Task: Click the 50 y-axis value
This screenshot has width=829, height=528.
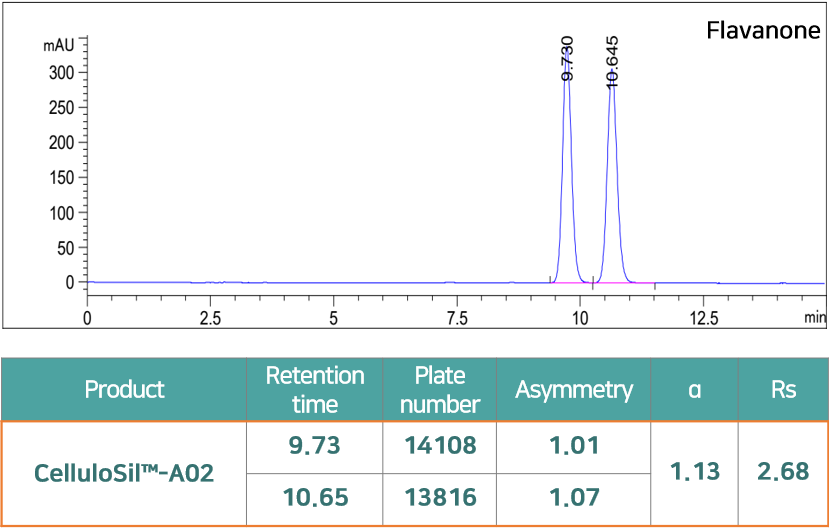Action: pyautogui.click(x=66, y=247)
